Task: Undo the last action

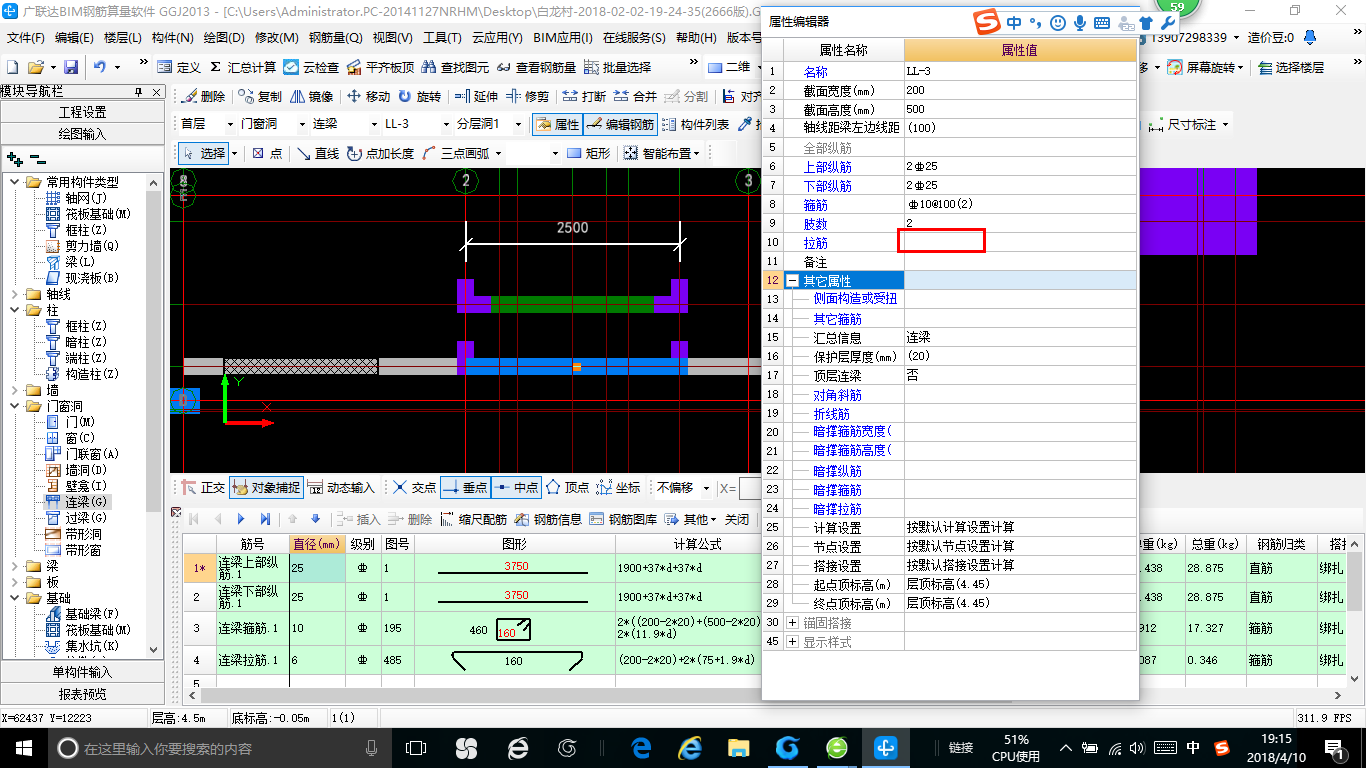Action: [x=100, y=67]
